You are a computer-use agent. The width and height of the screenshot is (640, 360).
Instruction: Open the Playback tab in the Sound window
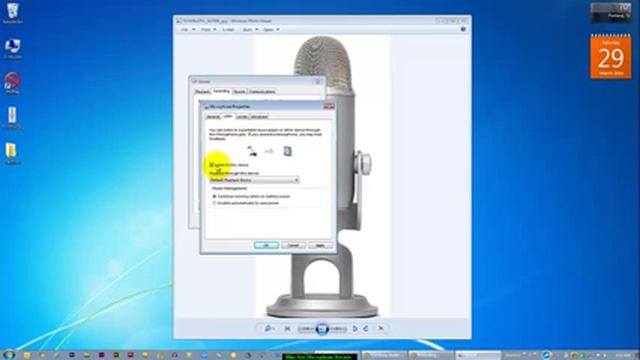tap(202, 91)
